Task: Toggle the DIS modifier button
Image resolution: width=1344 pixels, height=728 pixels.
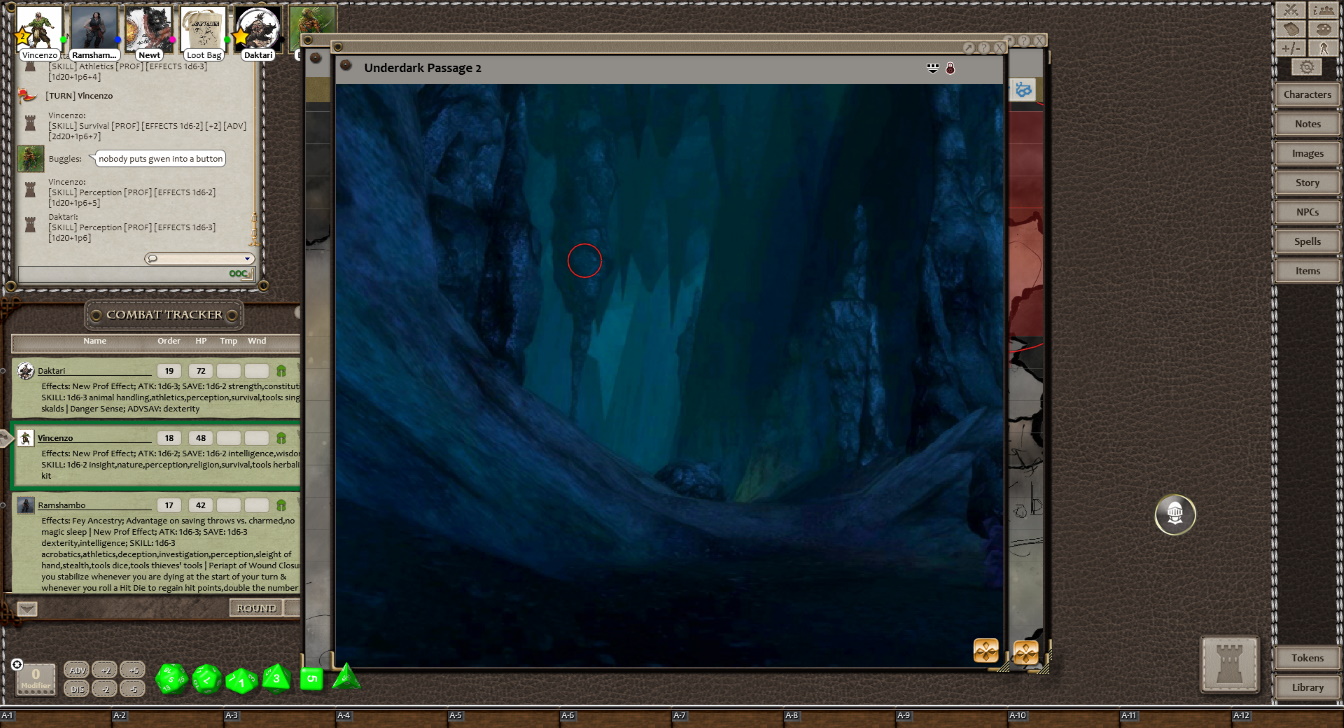Action: 76,688
